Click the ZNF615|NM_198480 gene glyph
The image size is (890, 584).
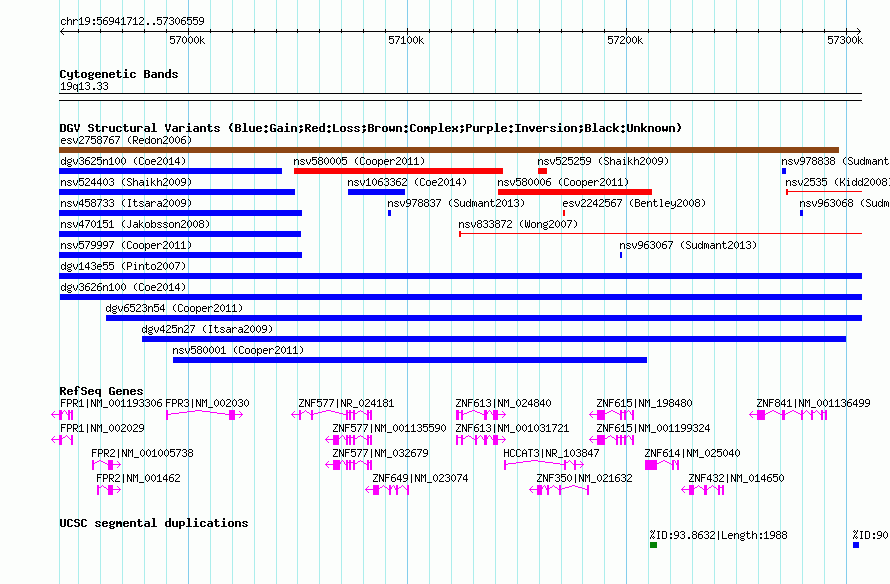tap(612, 415)
